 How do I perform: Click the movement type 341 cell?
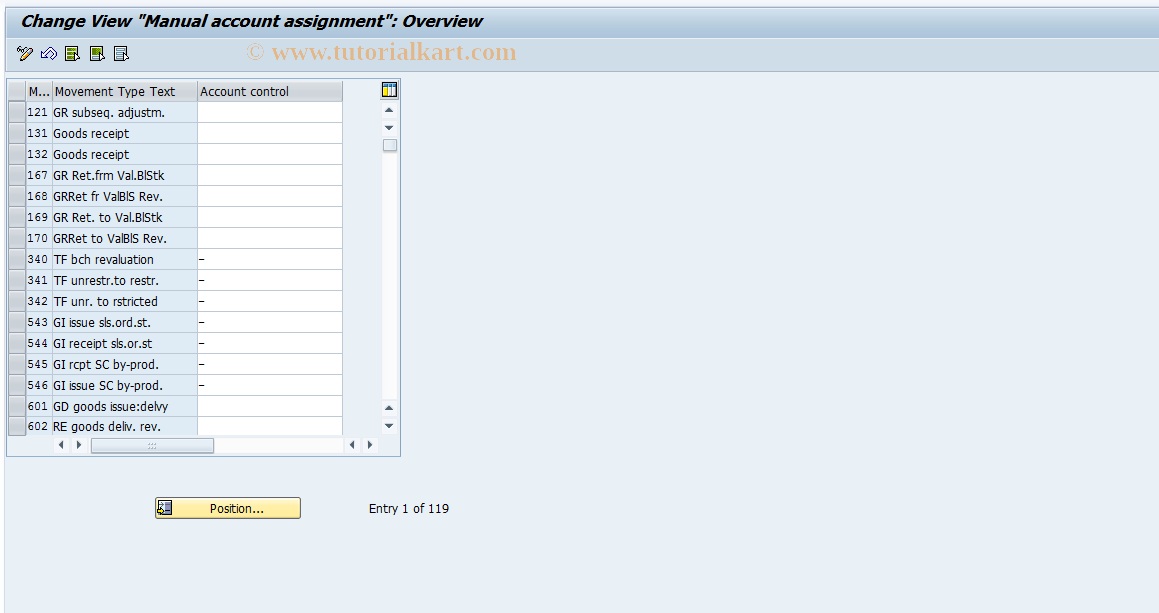tap(38, 280)
